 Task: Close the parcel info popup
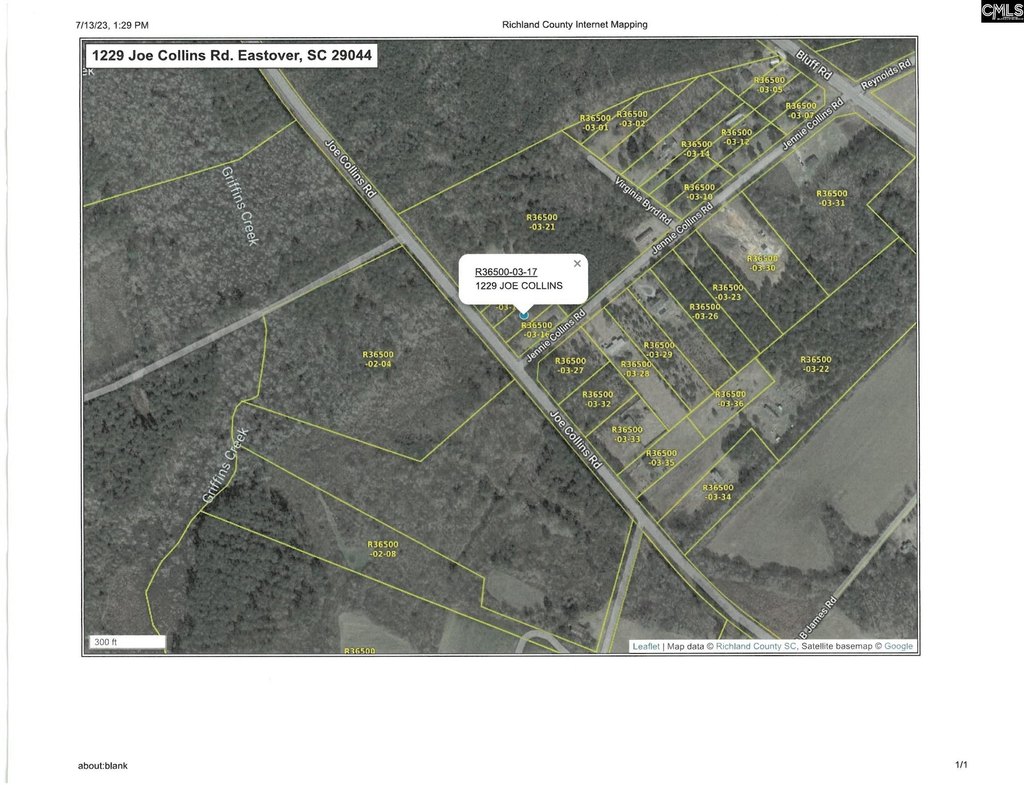577,264
